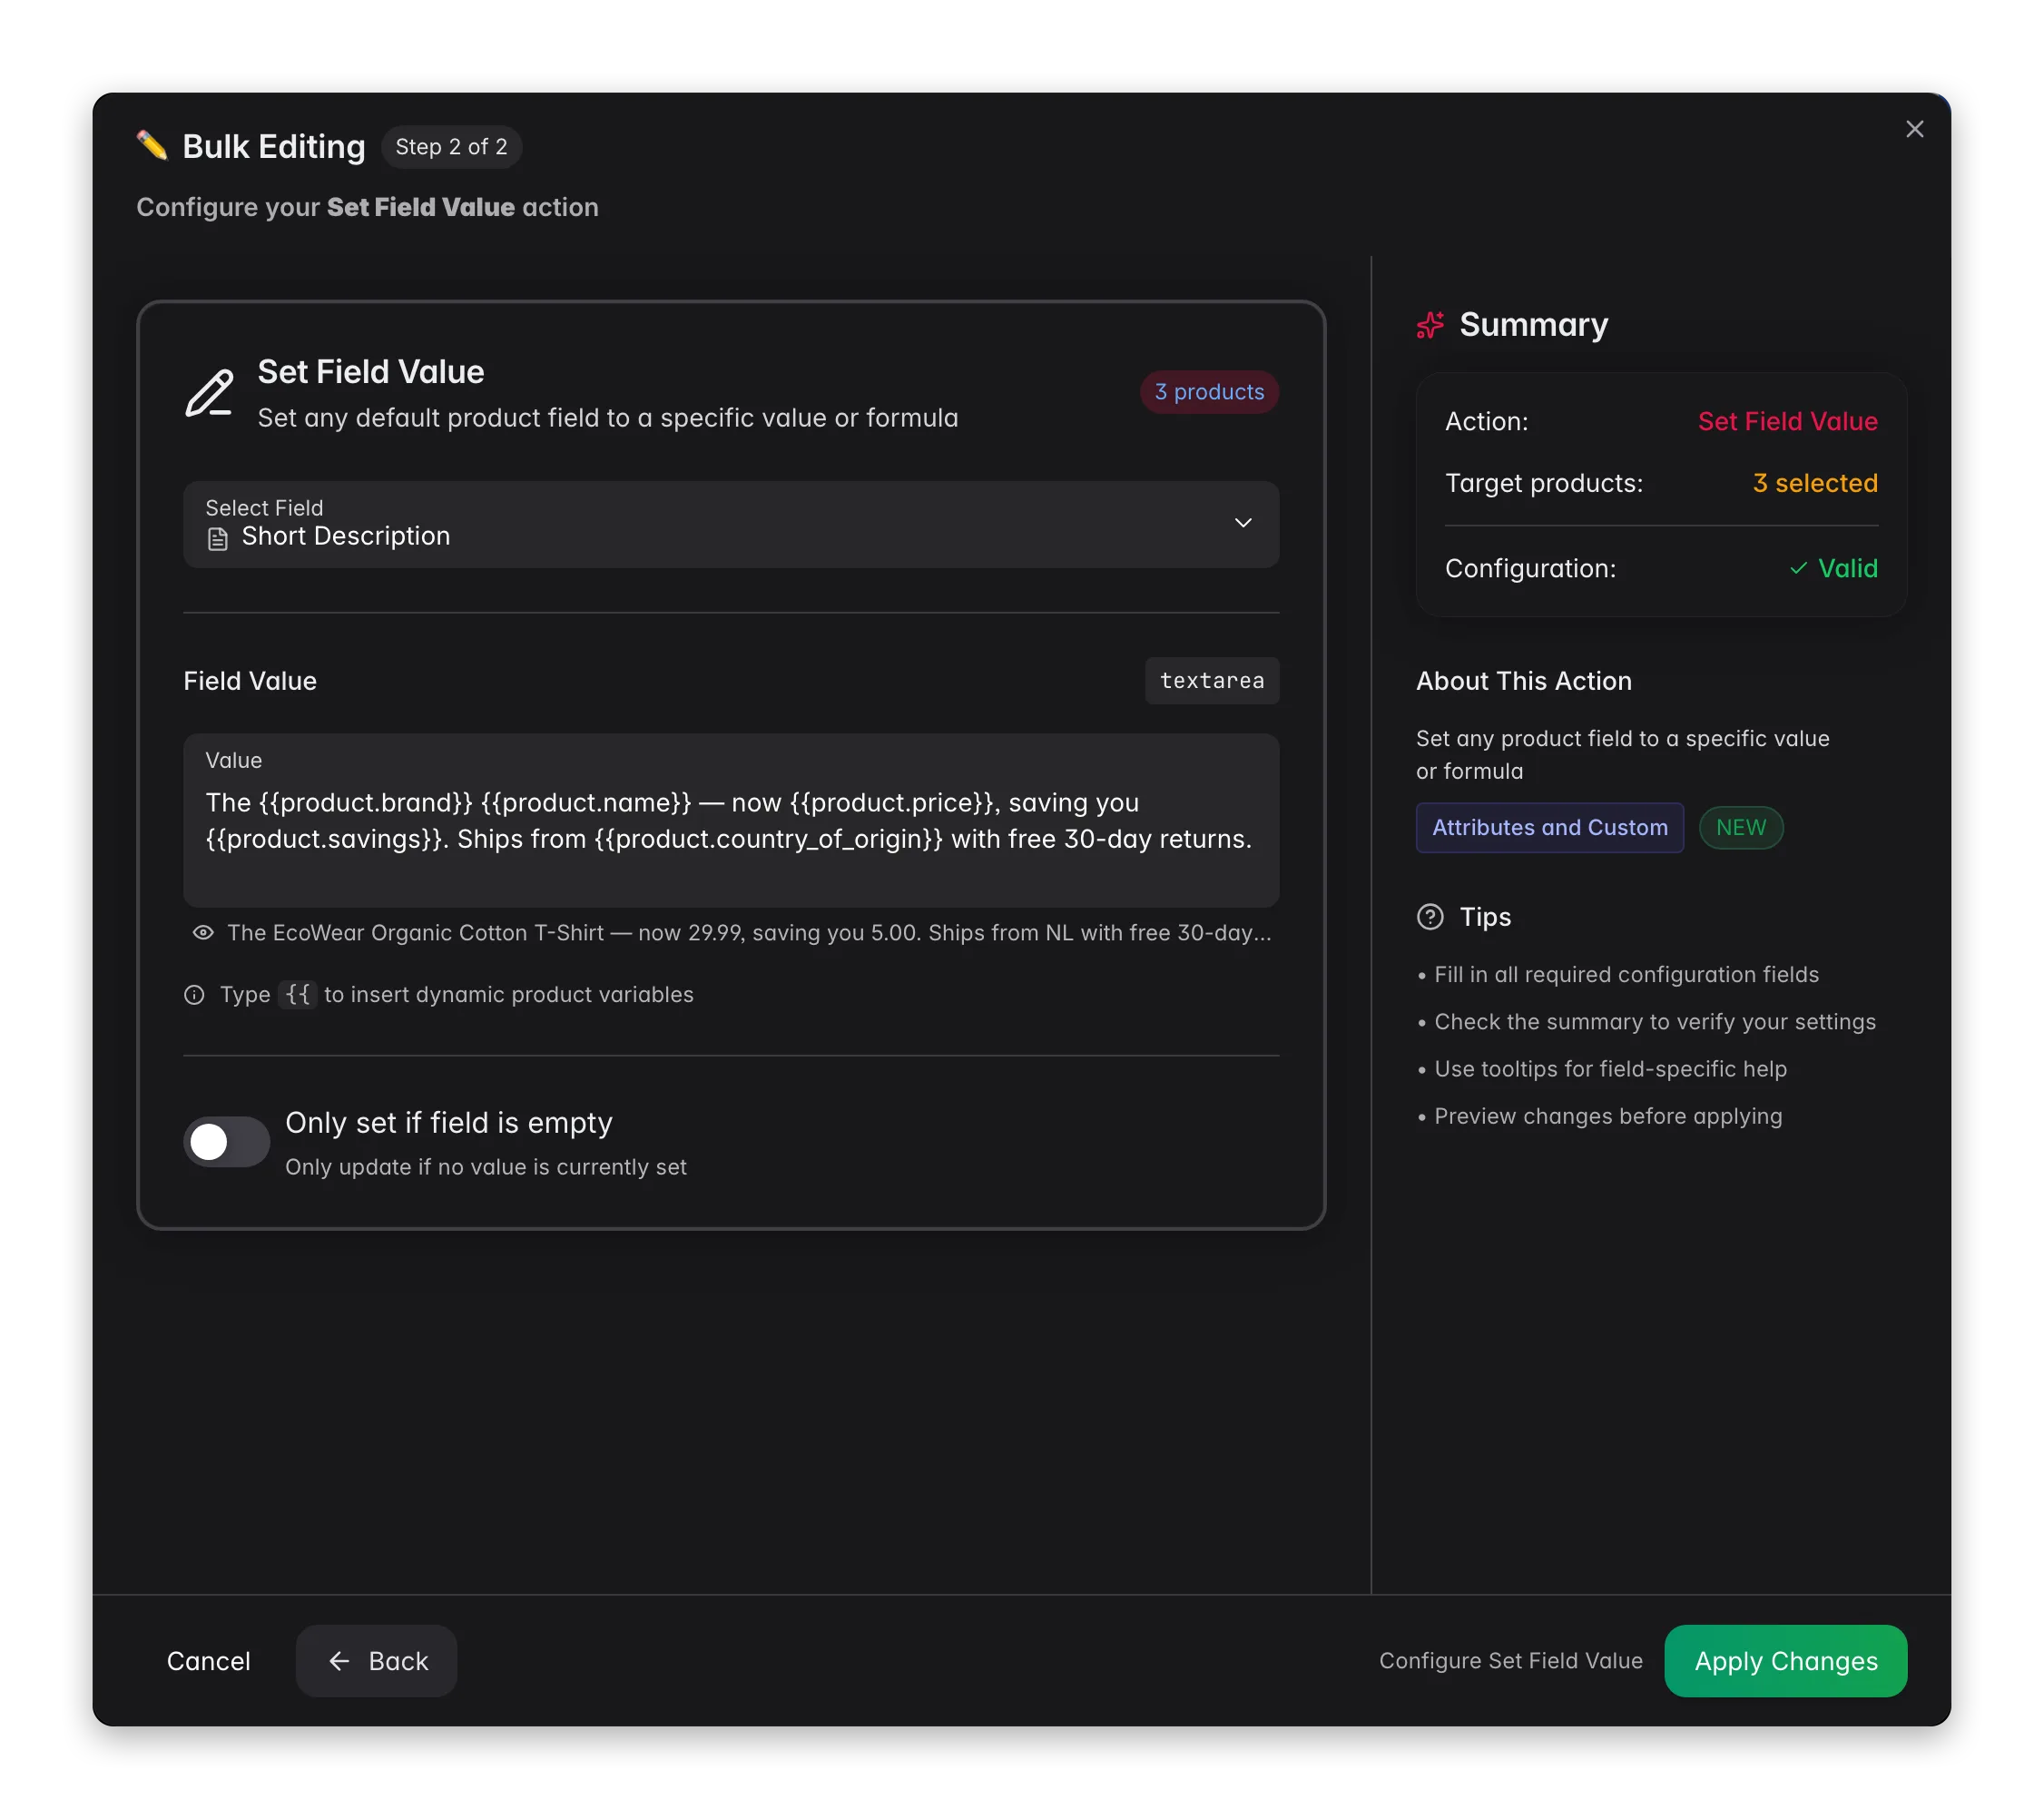The width and height of the screenshot is (2044, 1819).
Task: Click the Cancel button
Action: [x=208, y=1660]
